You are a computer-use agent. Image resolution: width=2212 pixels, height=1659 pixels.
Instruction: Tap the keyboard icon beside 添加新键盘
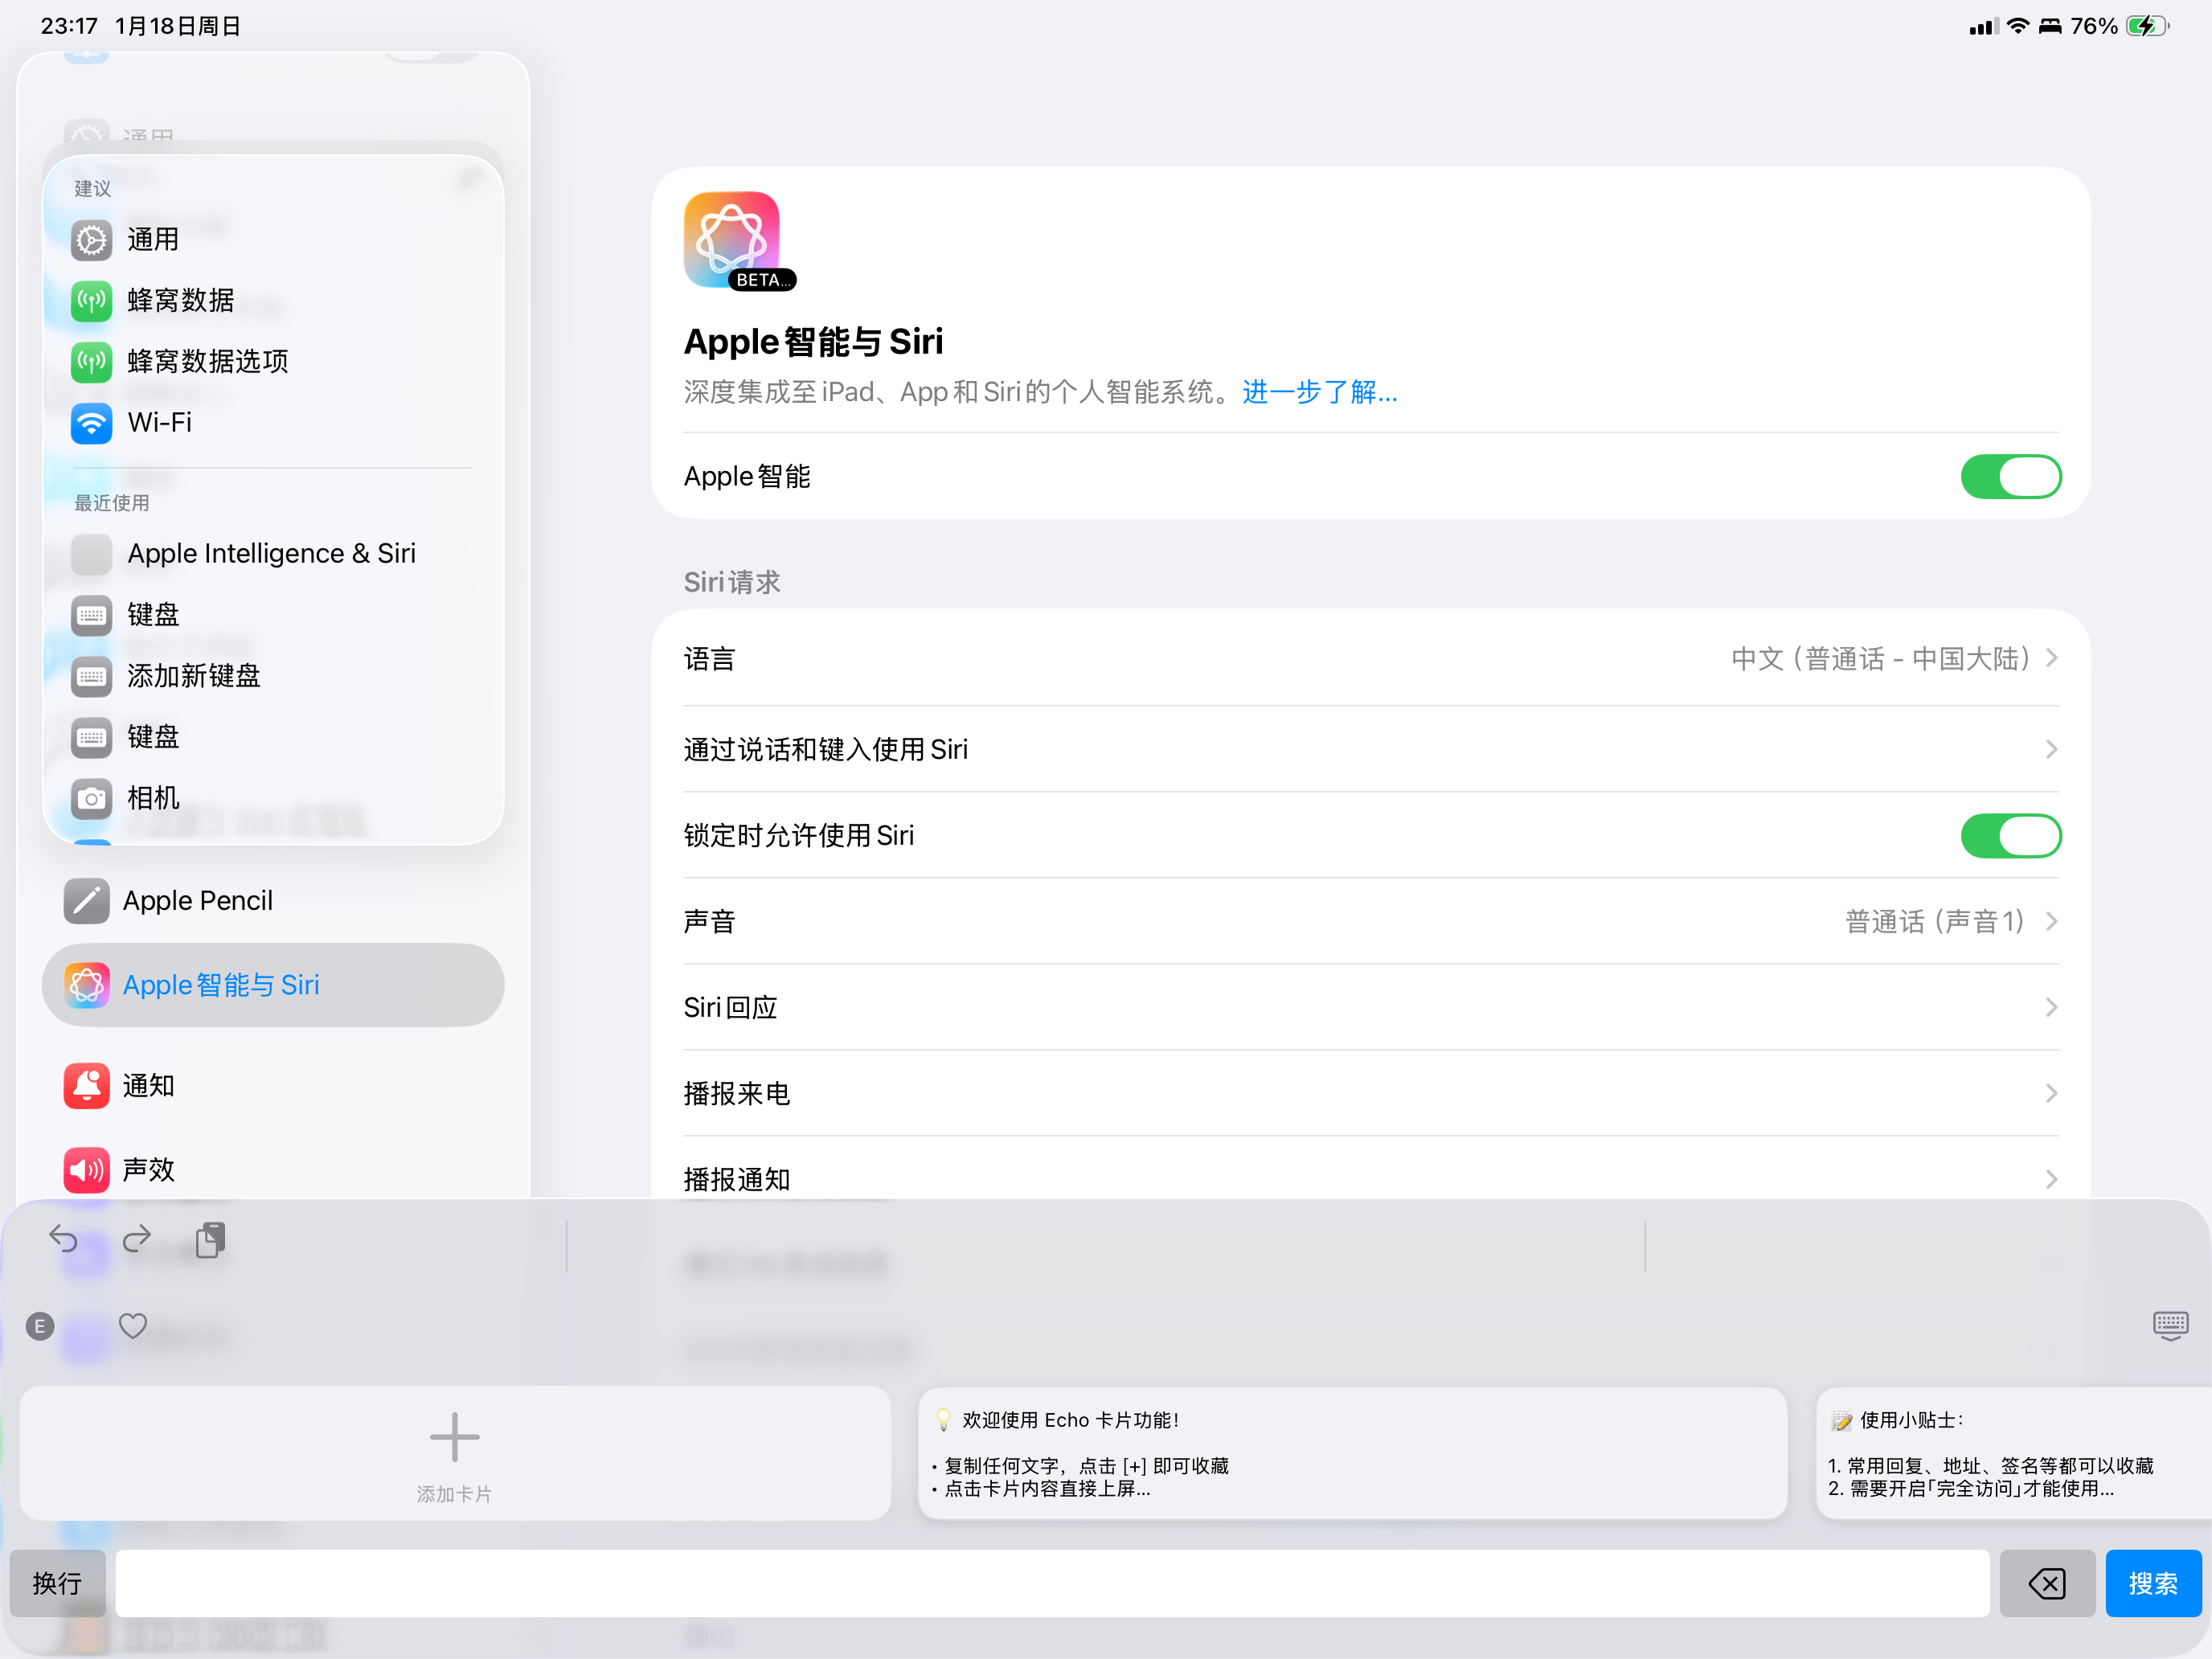[91, 677]
